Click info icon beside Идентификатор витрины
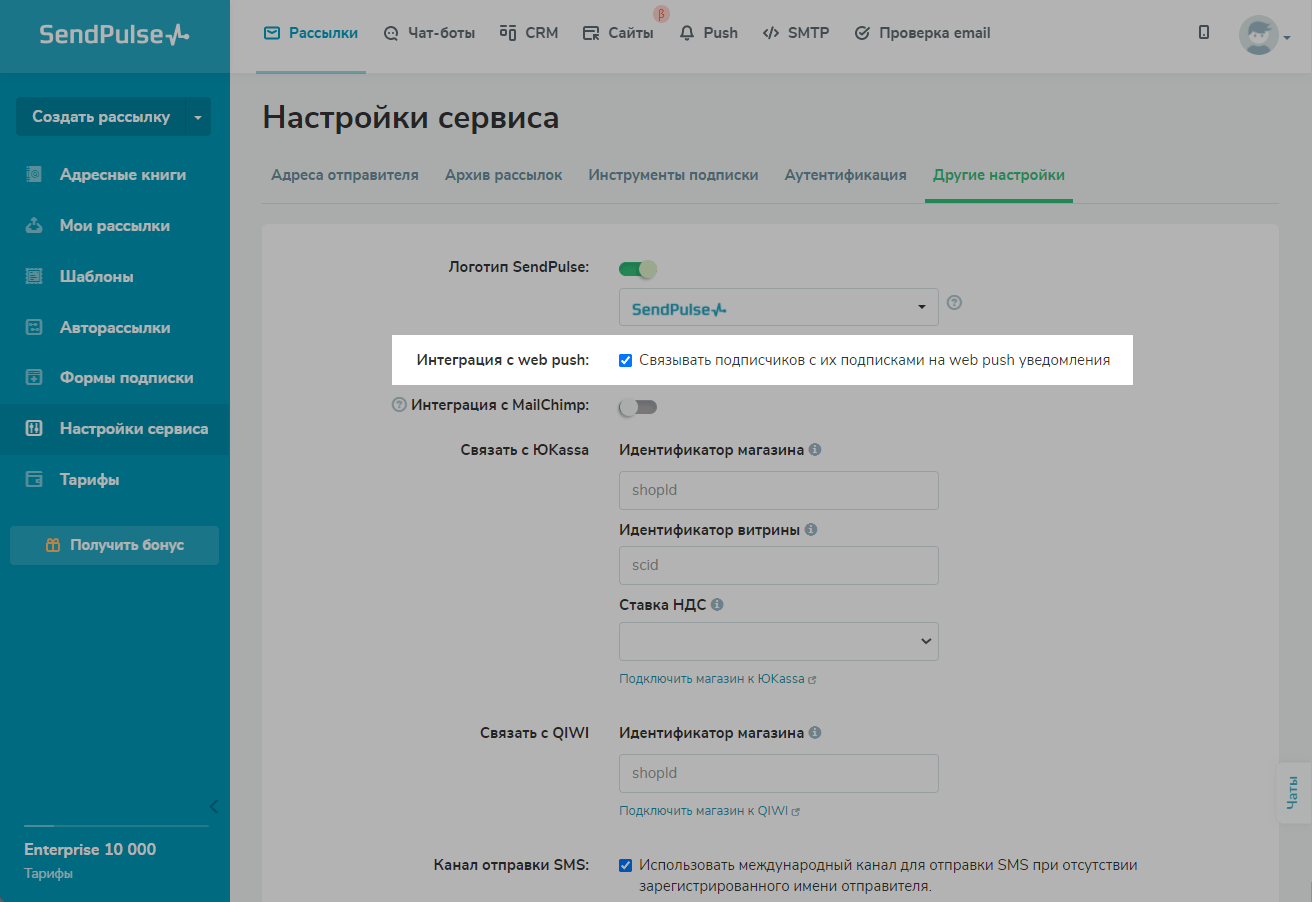The height and width of the screenshot is (902, 1312). (811, 530)
